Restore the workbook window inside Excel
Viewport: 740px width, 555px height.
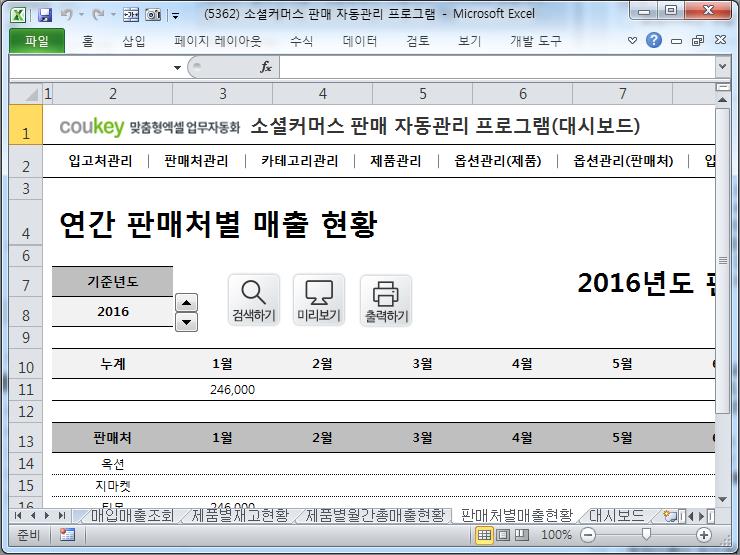[x=698, y=41]
